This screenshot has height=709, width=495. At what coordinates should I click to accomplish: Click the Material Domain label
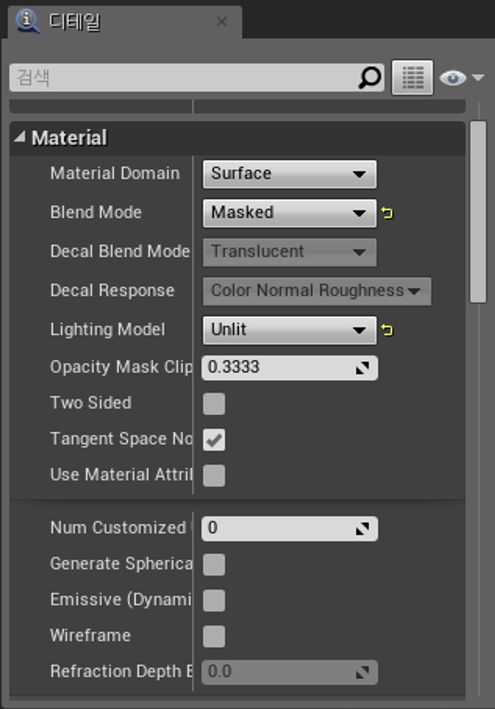click(x=115, y=174)
